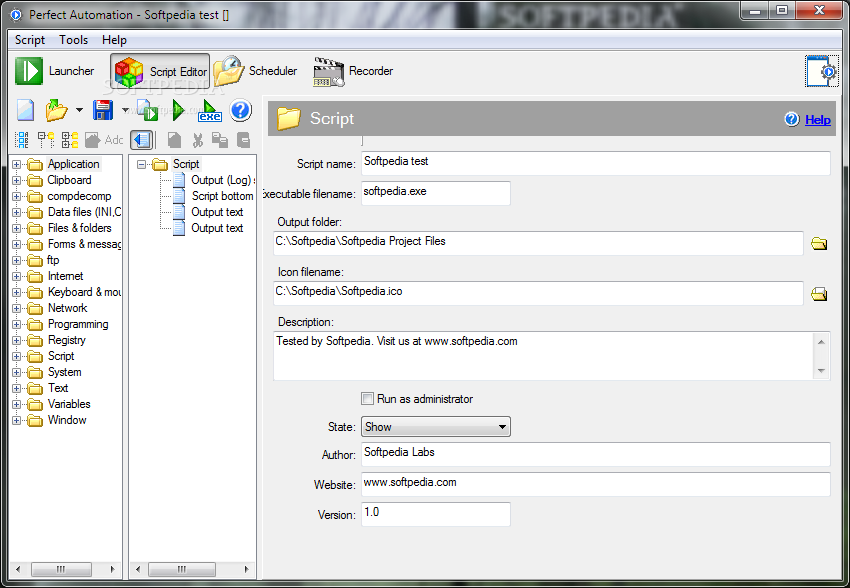850x588 pixels.
Task: Click the collapsed tree view icon
Action: pyautogui.click(x=46, y=140)
